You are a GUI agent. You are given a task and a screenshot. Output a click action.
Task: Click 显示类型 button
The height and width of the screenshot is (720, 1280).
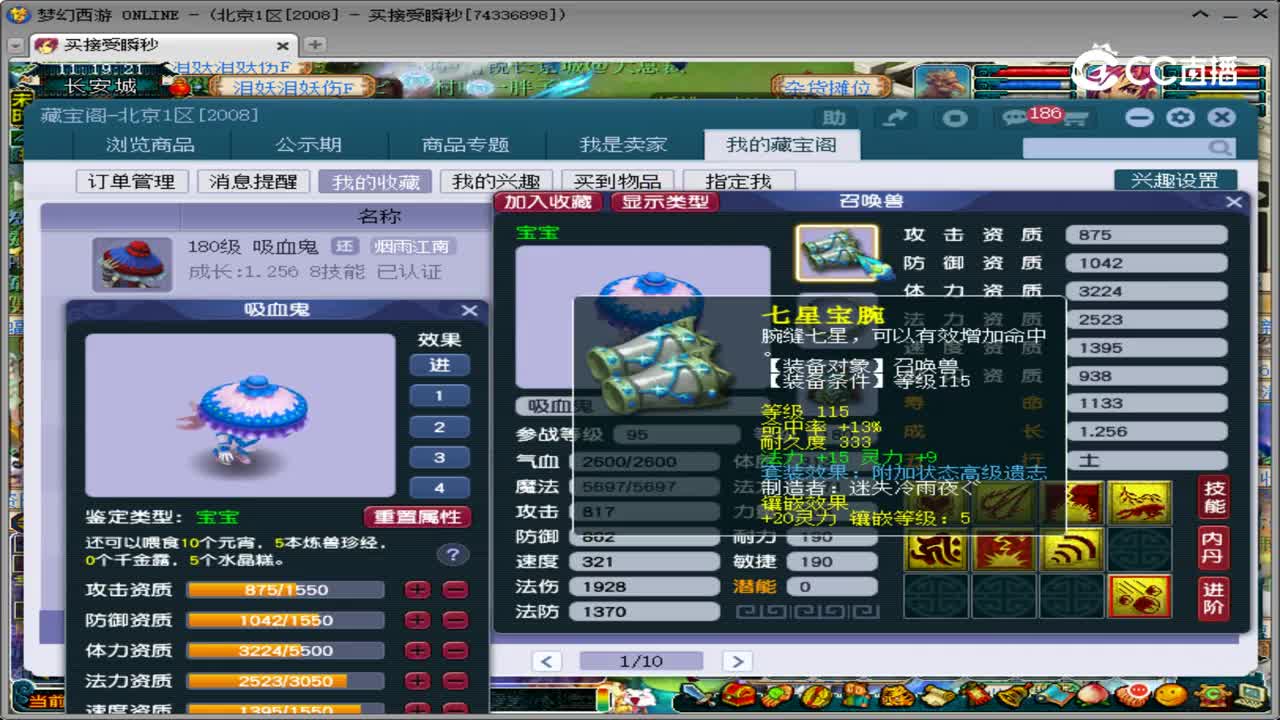point(665,201)
